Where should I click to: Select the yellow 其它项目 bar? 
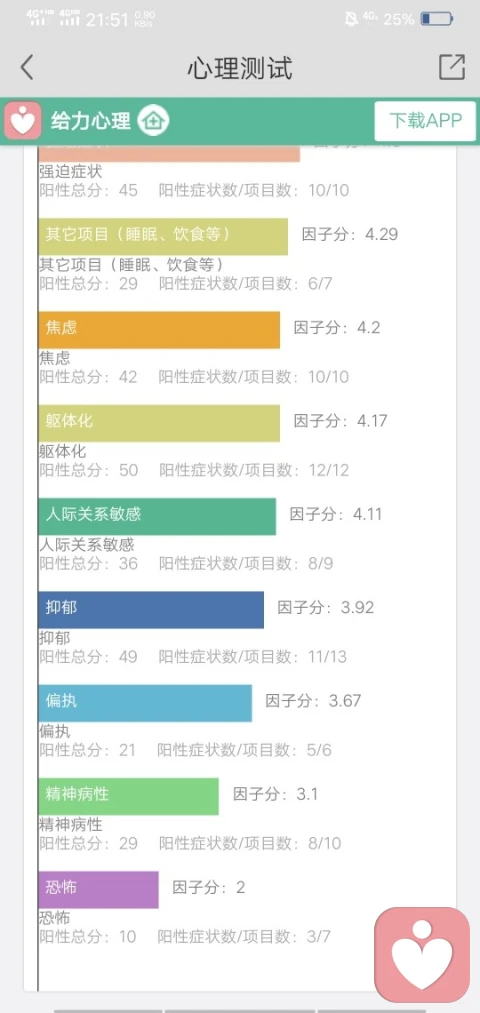coord(163,236)
